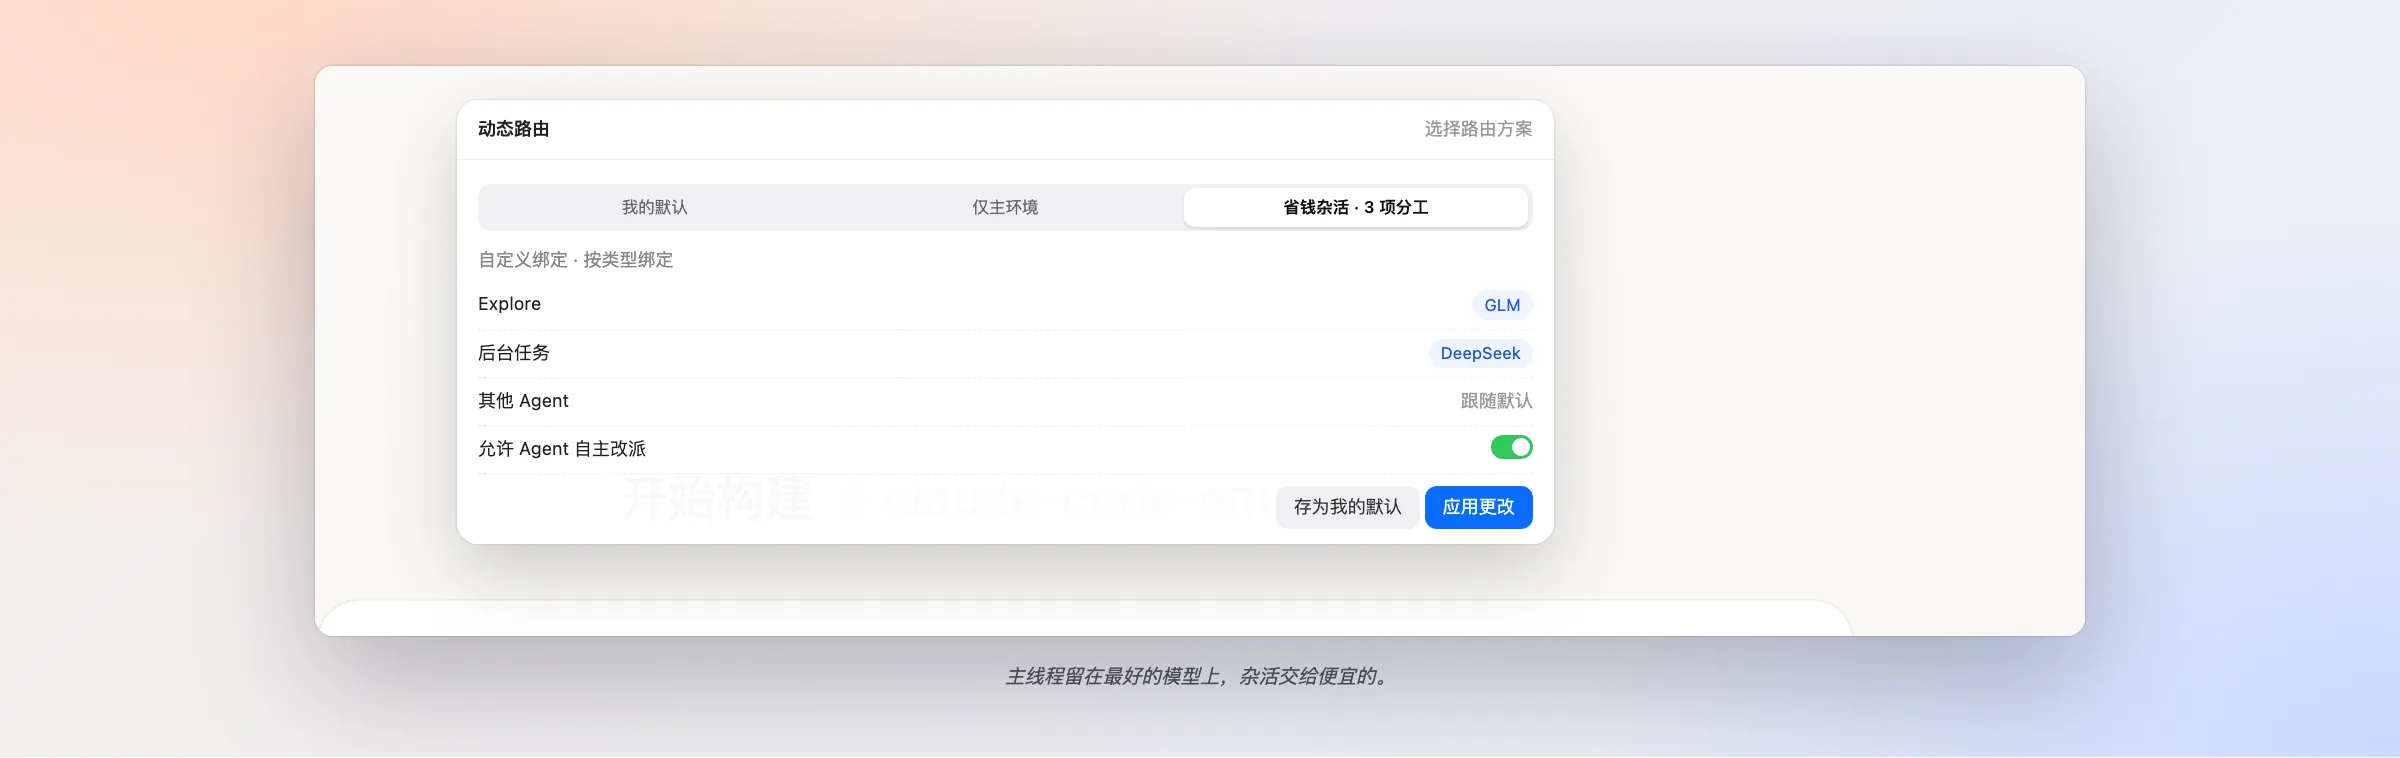Image resolution: width=2400 pixels, height=758 pixels.
Task: Select the 后台任务 row label
Action: pos(514,353)
